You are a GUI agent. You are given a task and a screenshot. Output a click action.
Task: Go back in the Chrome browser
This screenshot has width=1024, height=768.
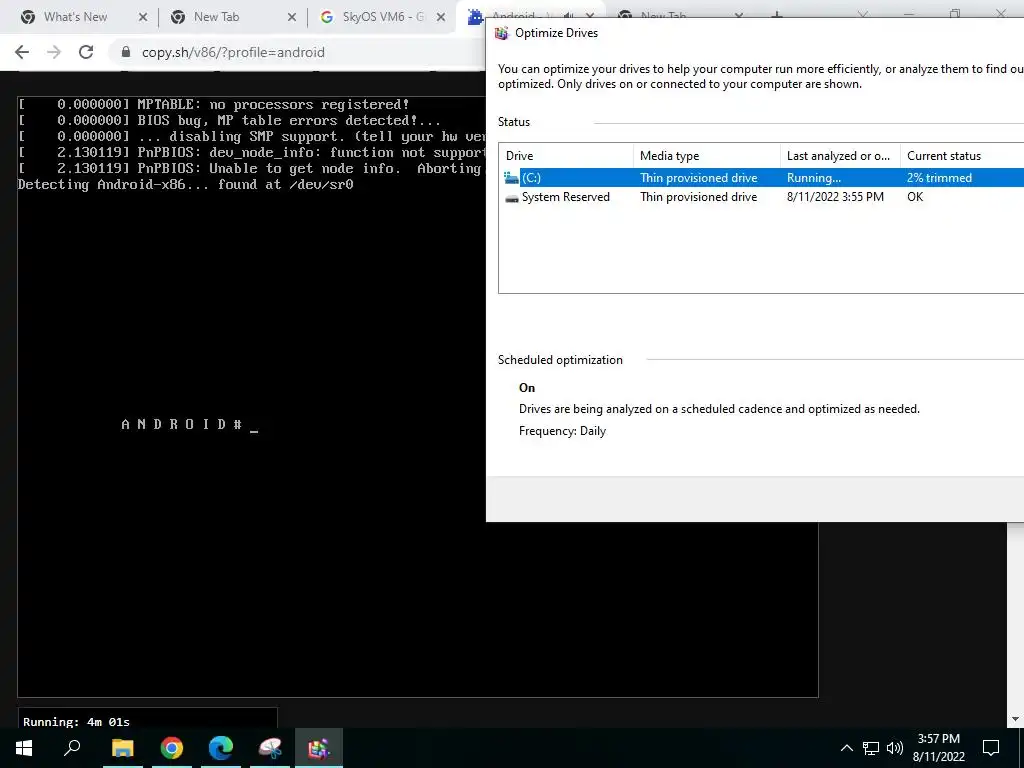(x=22, y=52)
